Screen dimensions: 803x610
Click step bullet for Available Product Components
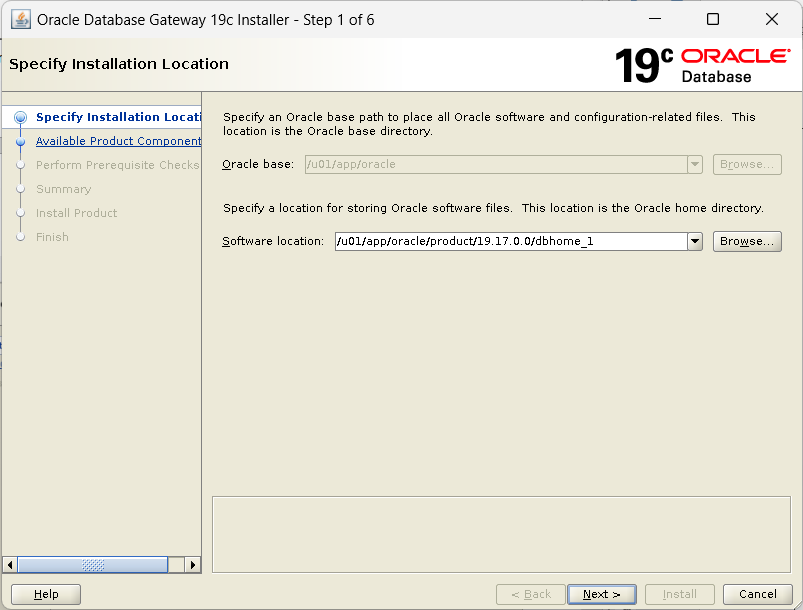point(20,141)
